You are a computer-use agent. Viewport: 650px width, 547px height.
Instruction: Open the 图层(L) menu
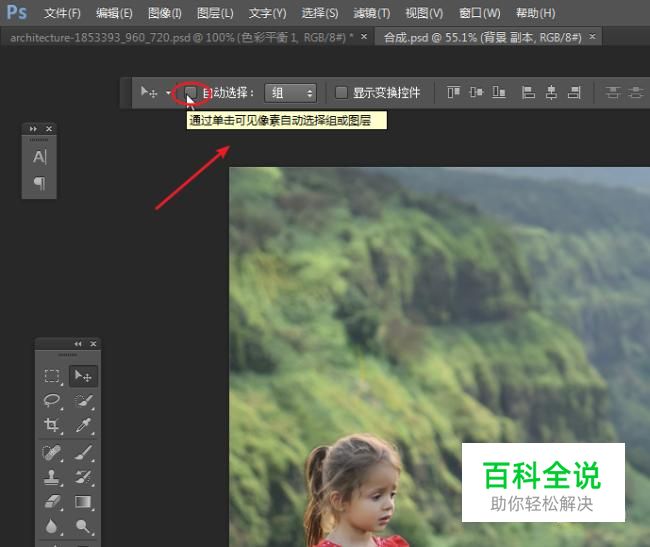point(215,13)
